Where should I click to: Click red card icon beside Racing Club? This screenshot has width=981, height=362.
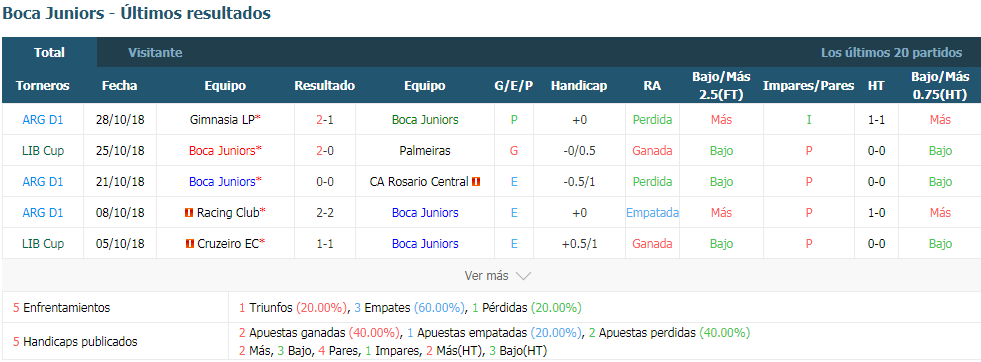[x=189, y=213]
